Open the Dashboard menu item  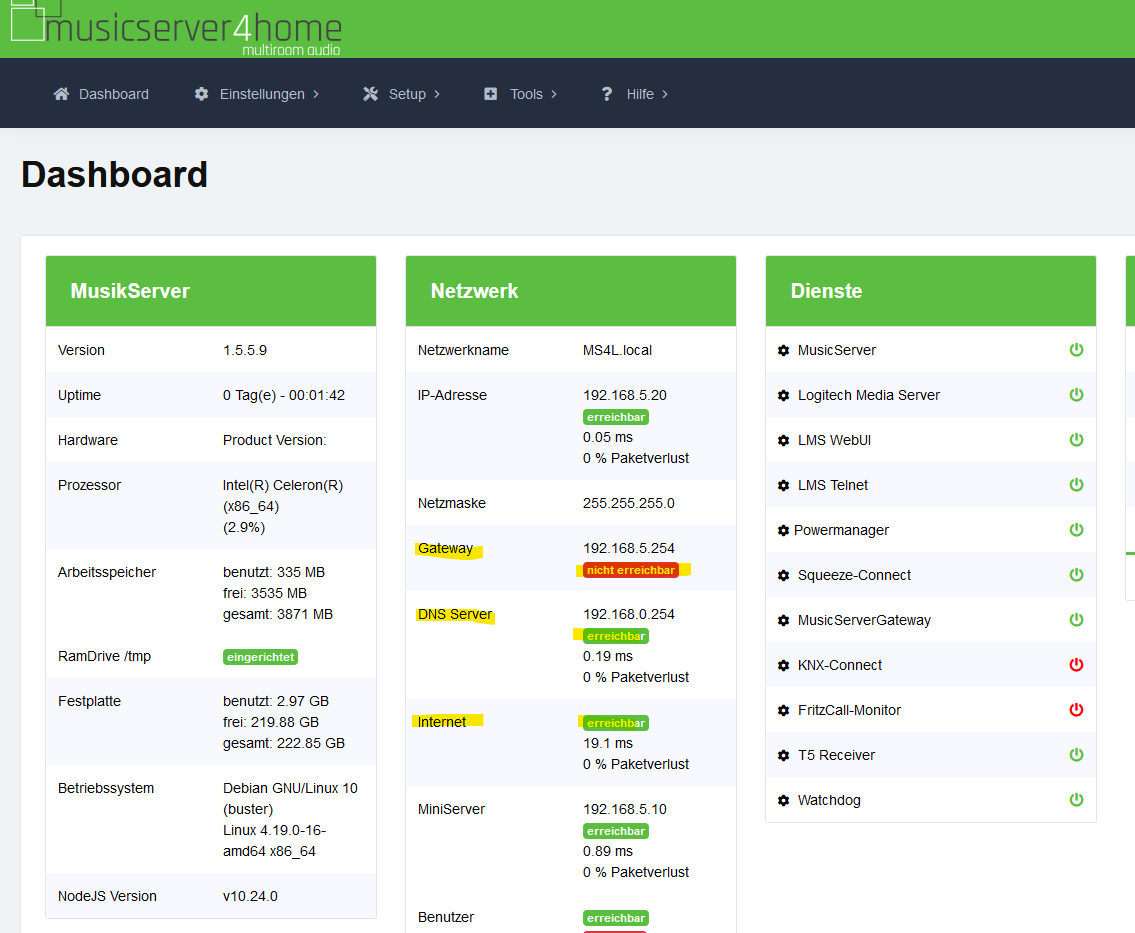tap(101, 94)
